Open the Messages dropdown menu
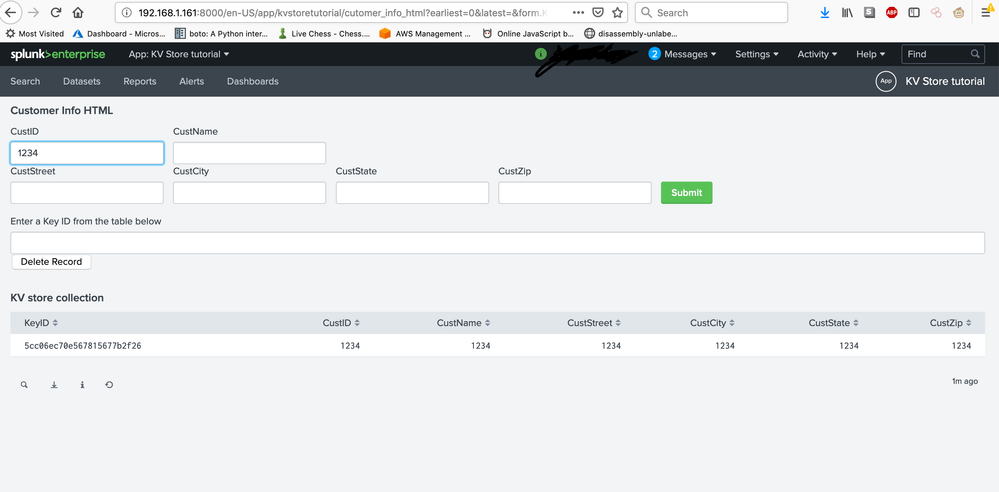999x492 pixels. (684, 54)
